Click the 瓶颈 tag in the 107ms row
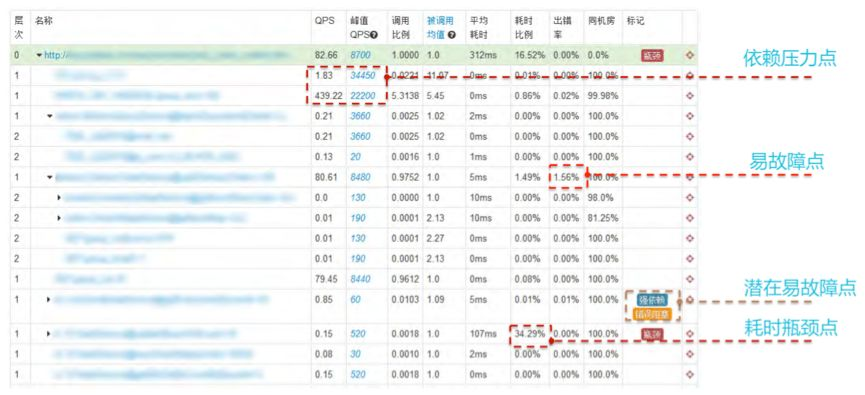Image resolution: width=865 pixels, height=395 pixels. coord(652,334)
